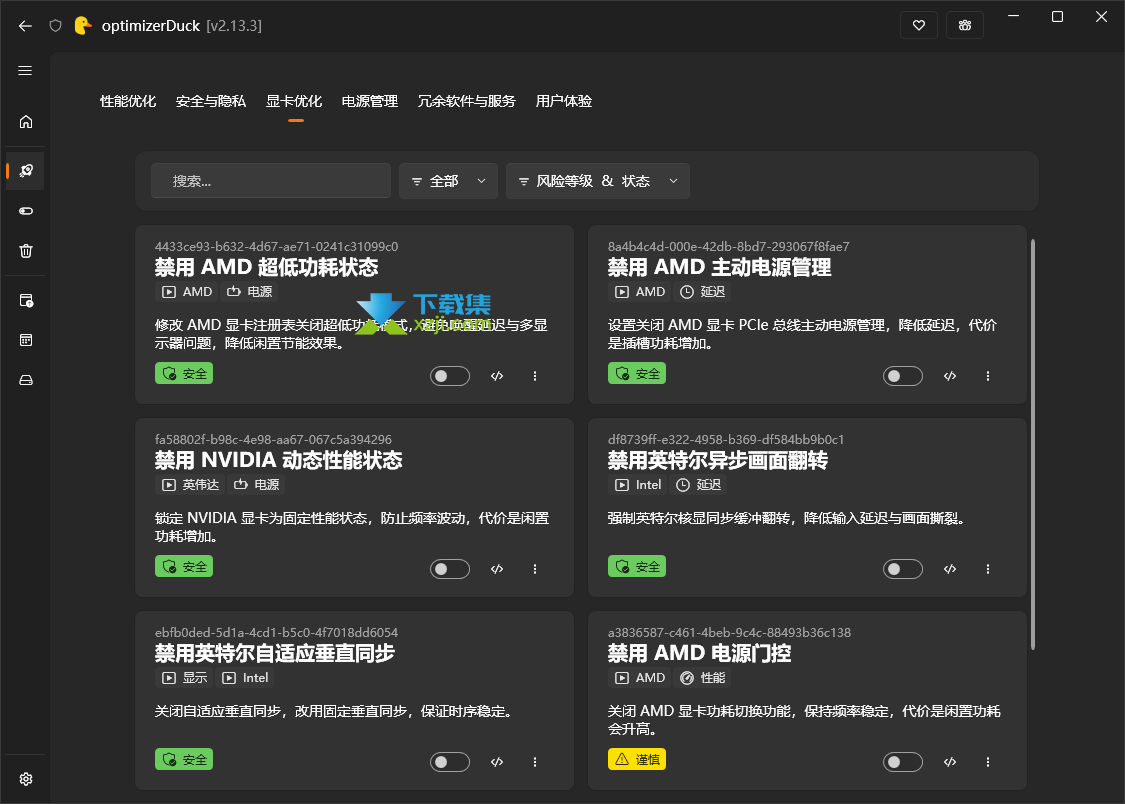Go back with the arrow icon
The image size is (1125, 804).
pos(25,26)
